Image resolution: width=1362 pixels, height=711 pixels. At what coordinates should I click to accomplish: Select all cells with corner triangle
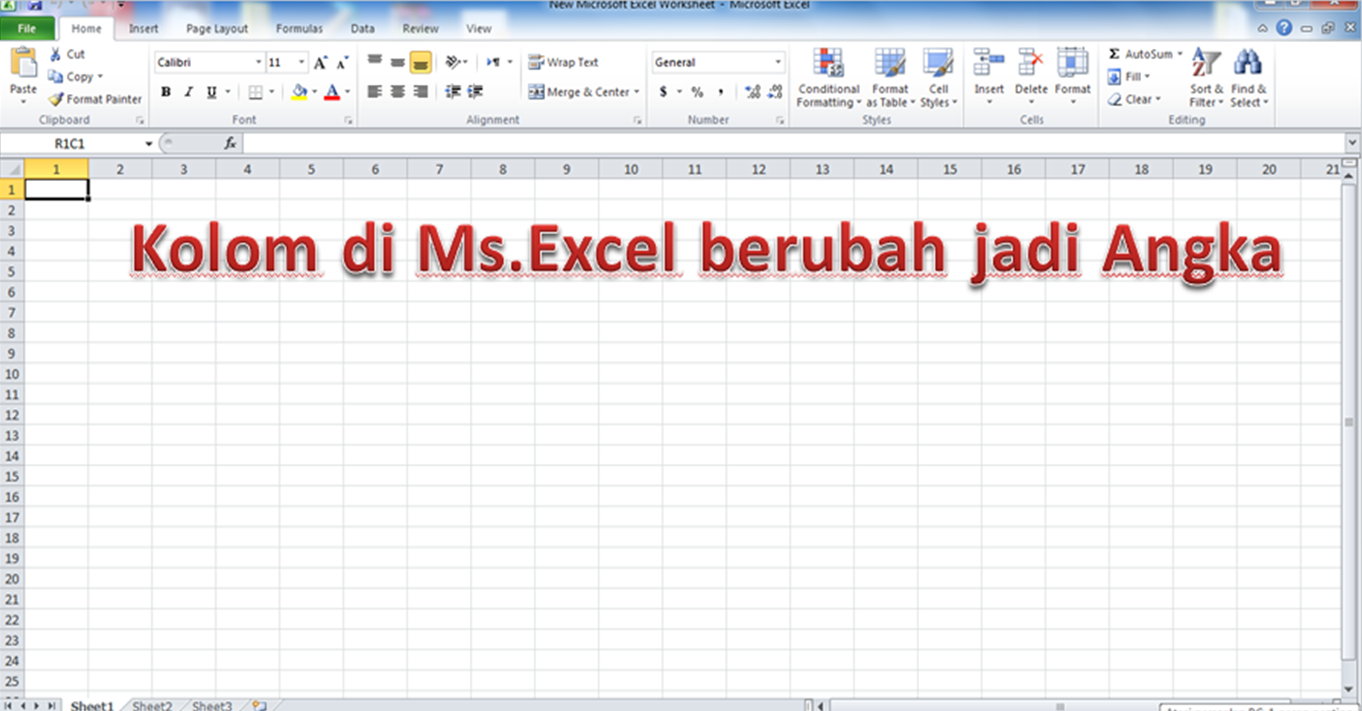[12, 170]
